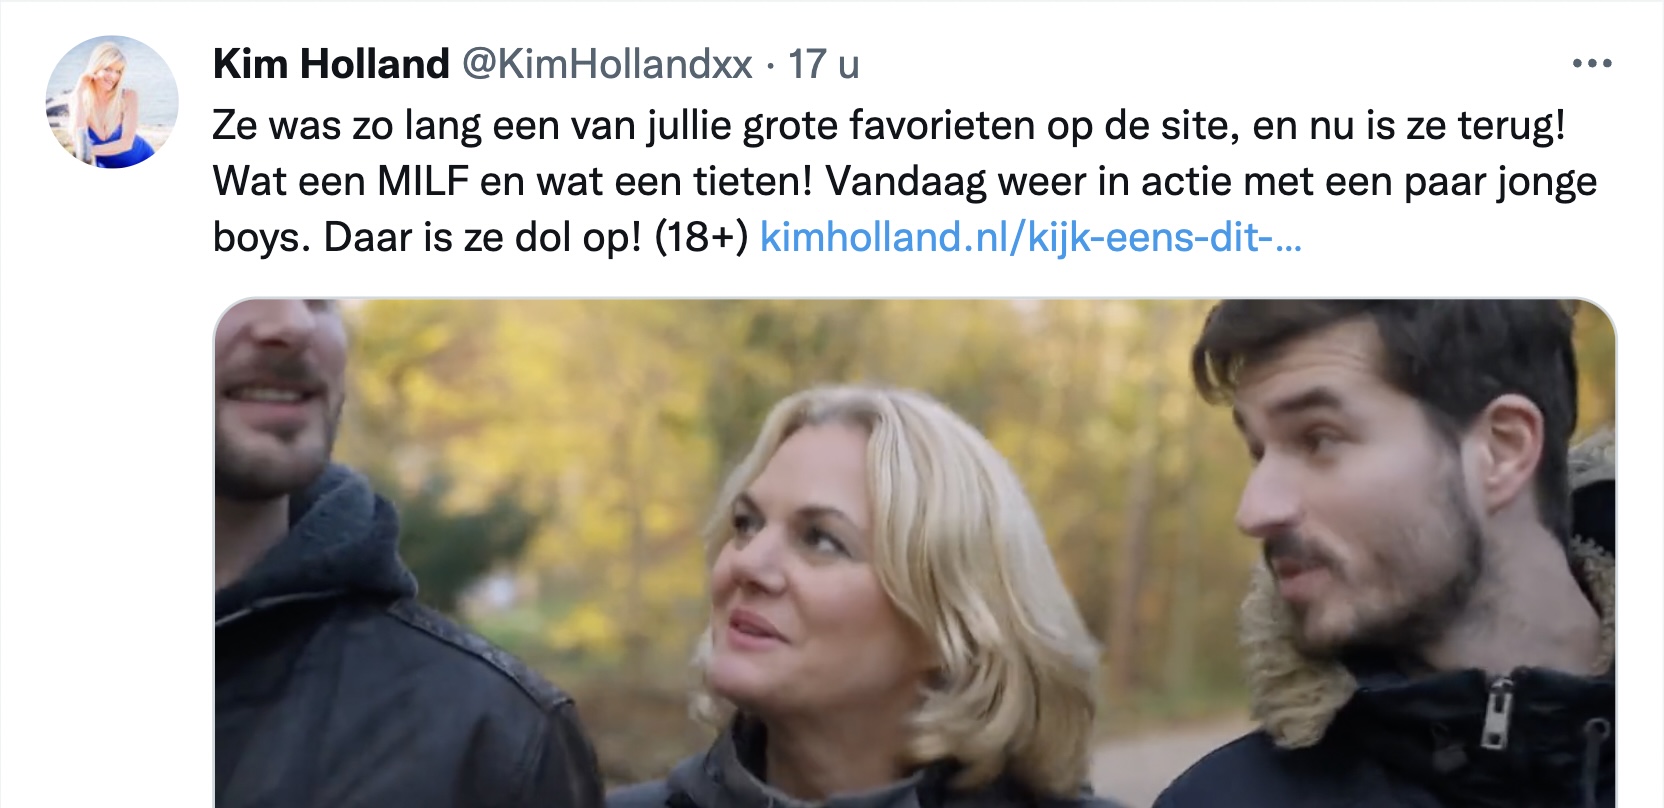Show tweet actions via the ellipsis icon

pos(1592,64)
